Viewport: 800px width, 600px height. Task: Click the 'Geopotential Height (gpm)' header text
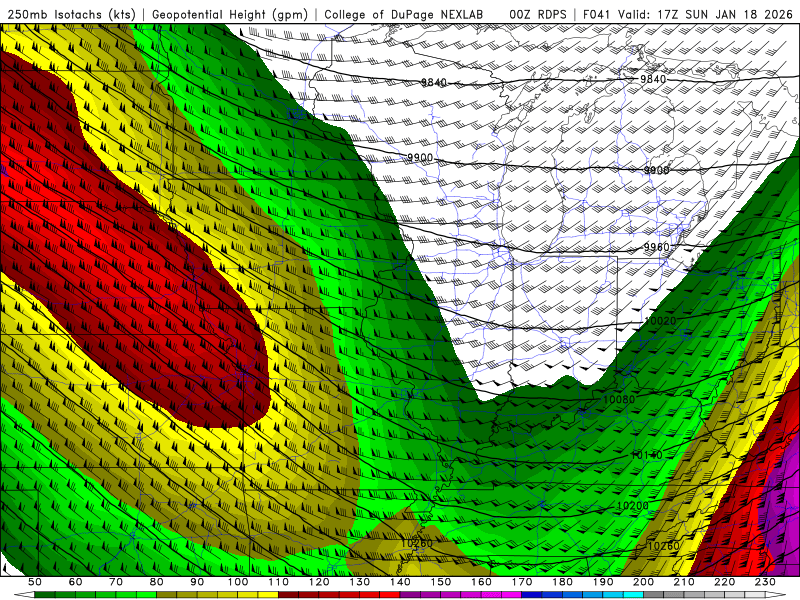[x=230, y=14]
